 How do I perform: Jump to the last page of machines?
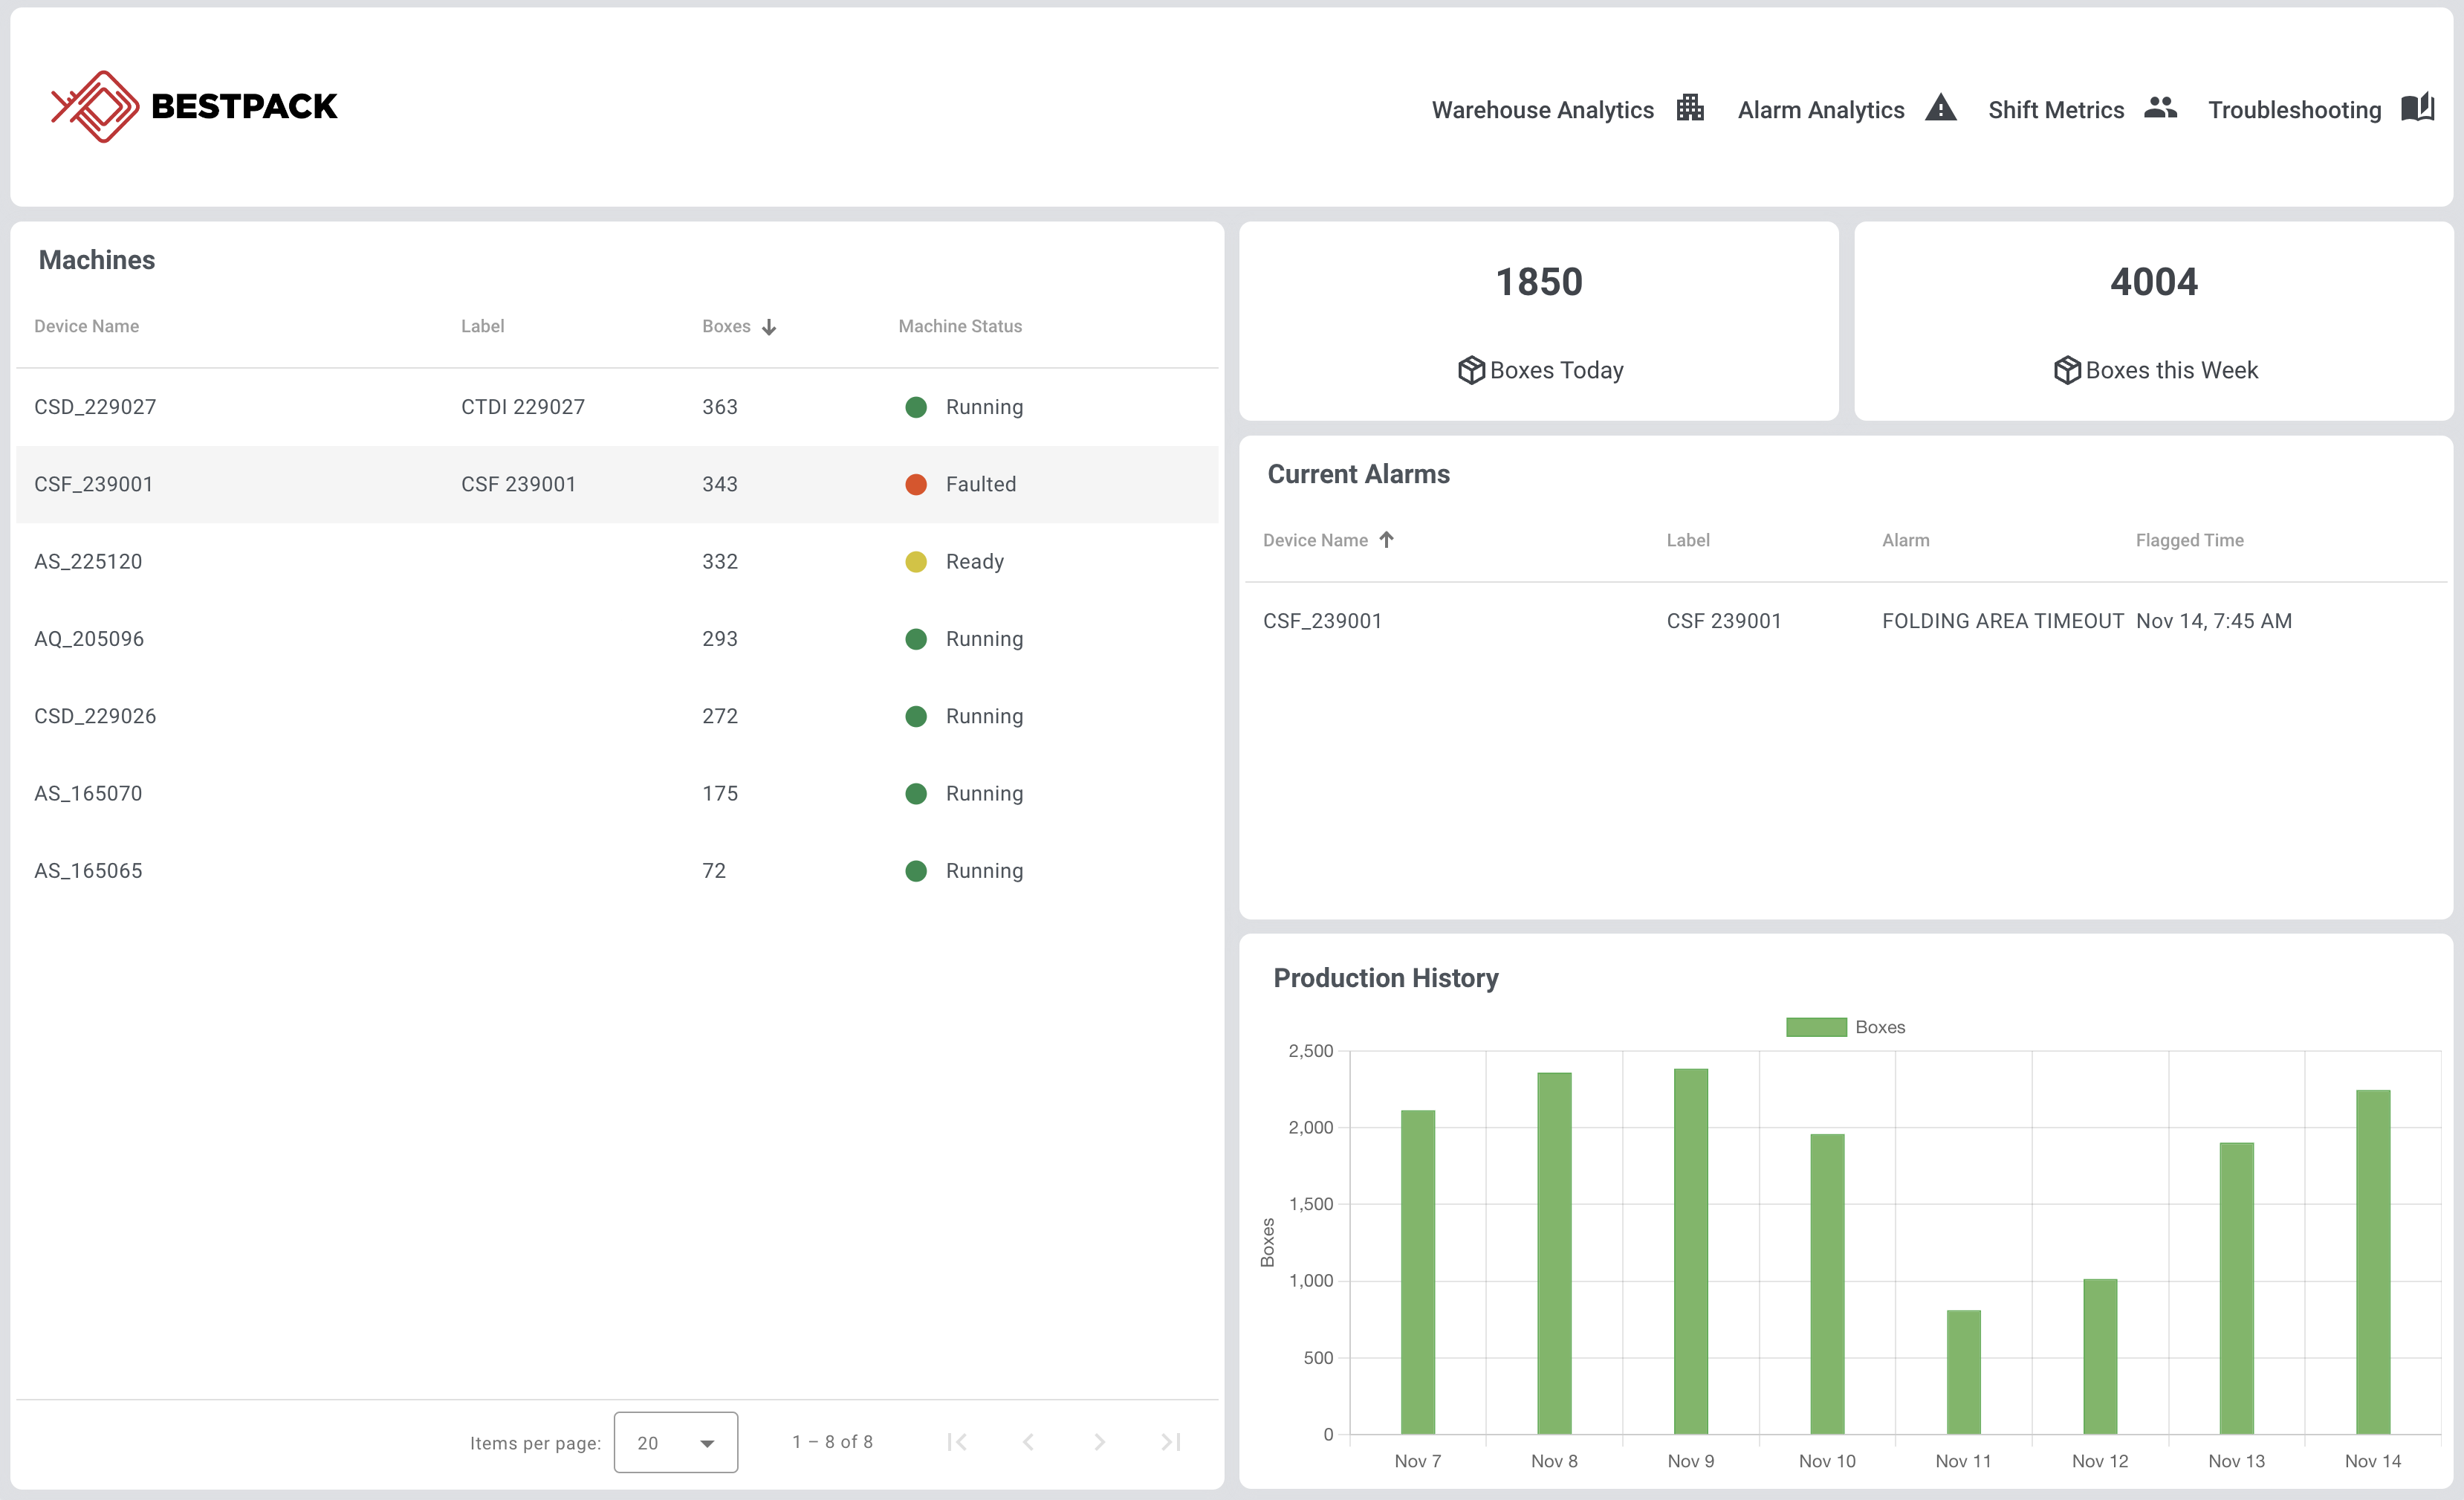click(1170, 1442)
